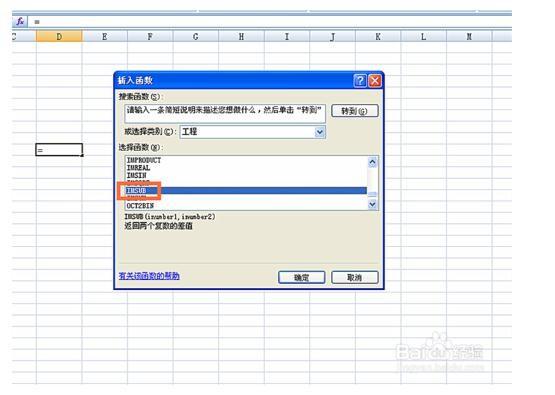The width and height of the screenshot is (555, 395).
Task: Click the 确定 (OK) button
Action: [x=302, y=277]
